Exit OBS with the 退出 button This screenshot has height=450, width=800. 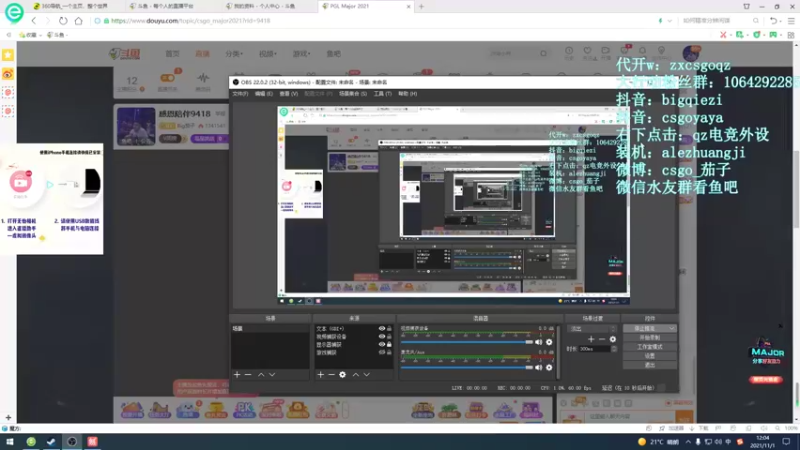[x=649, y=365]
